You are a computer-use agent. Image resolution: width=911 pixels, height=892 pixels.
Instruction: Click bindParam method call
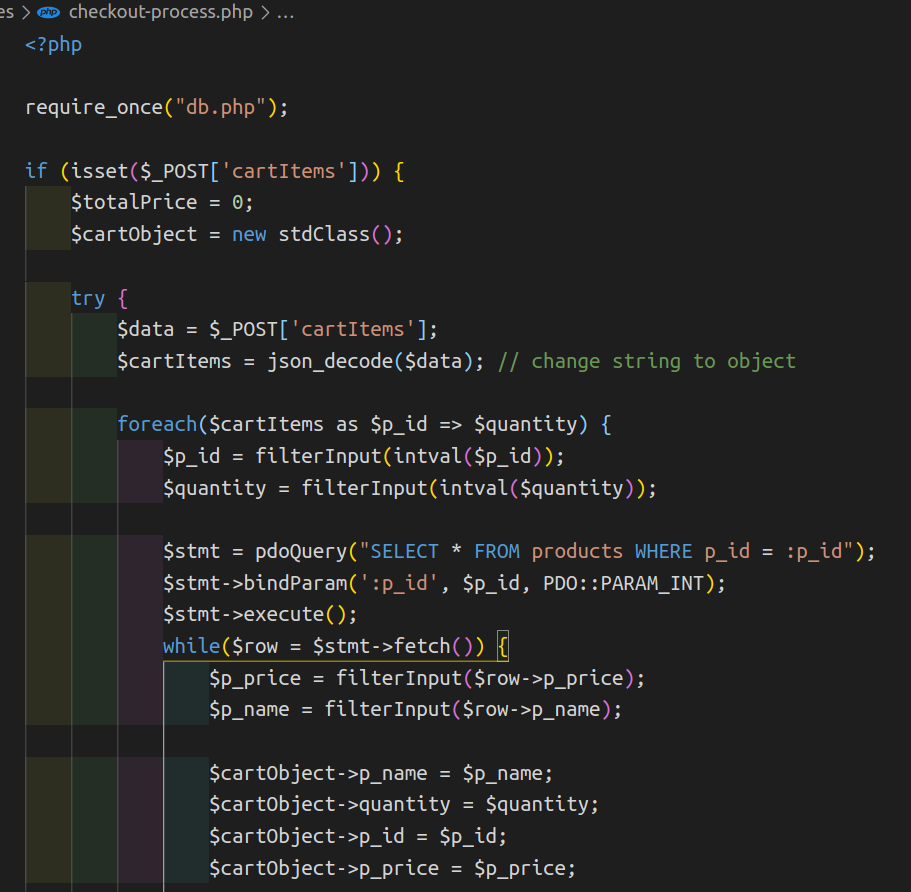(295, 583)
